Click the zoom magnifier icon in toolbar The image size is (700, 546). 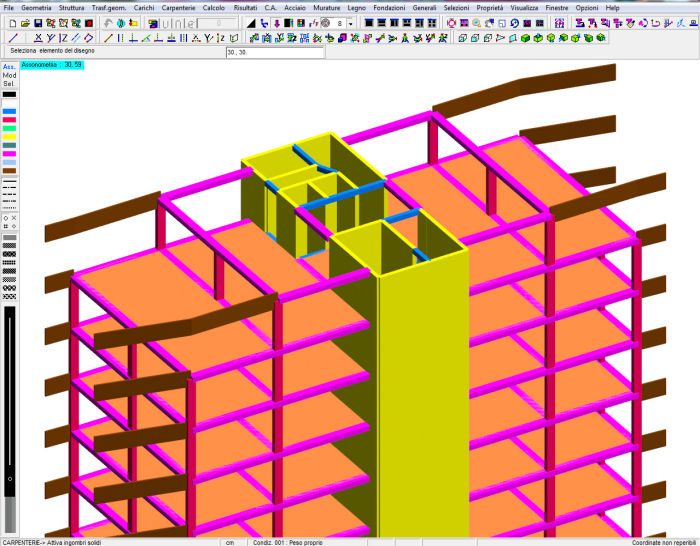click(x=476, y=22)
